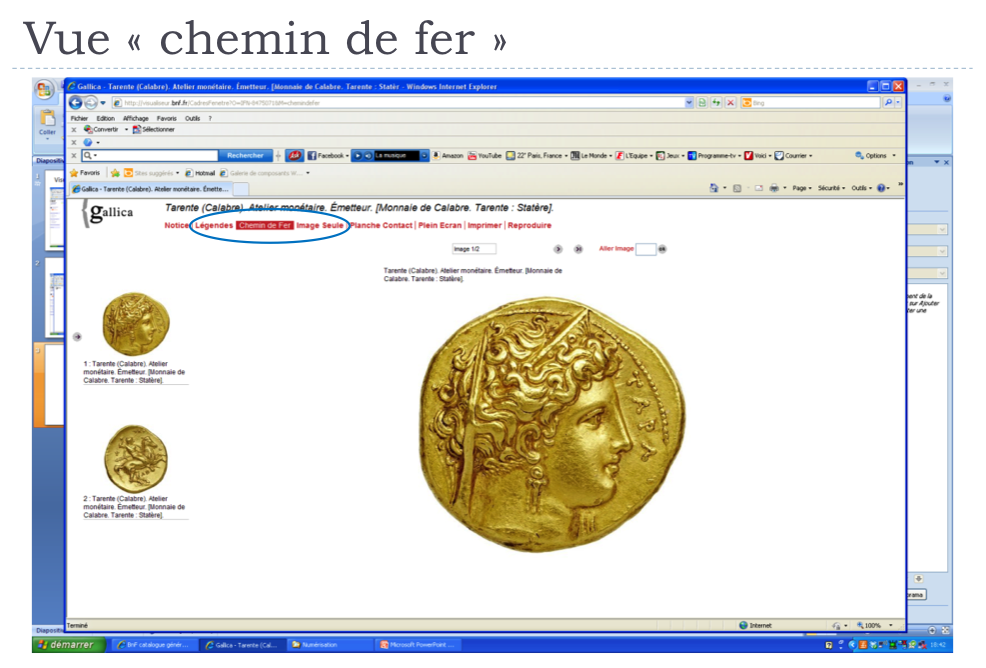
Task: Click the Imprimer link
Action: (x=484, y=225)
